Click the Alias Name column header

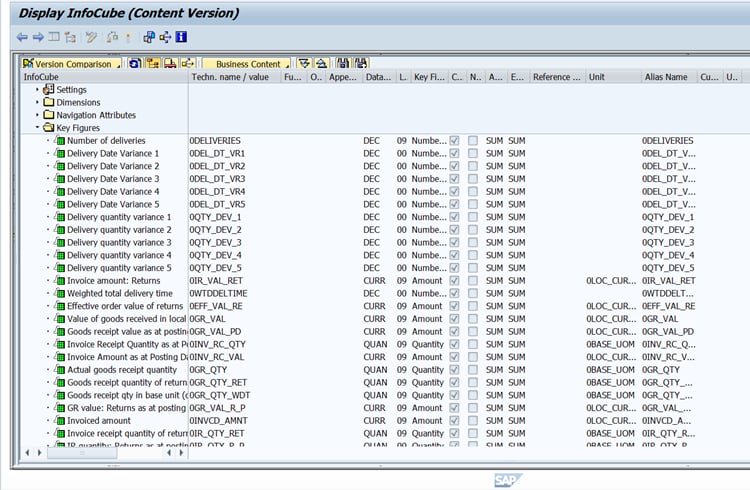point(668,77)
